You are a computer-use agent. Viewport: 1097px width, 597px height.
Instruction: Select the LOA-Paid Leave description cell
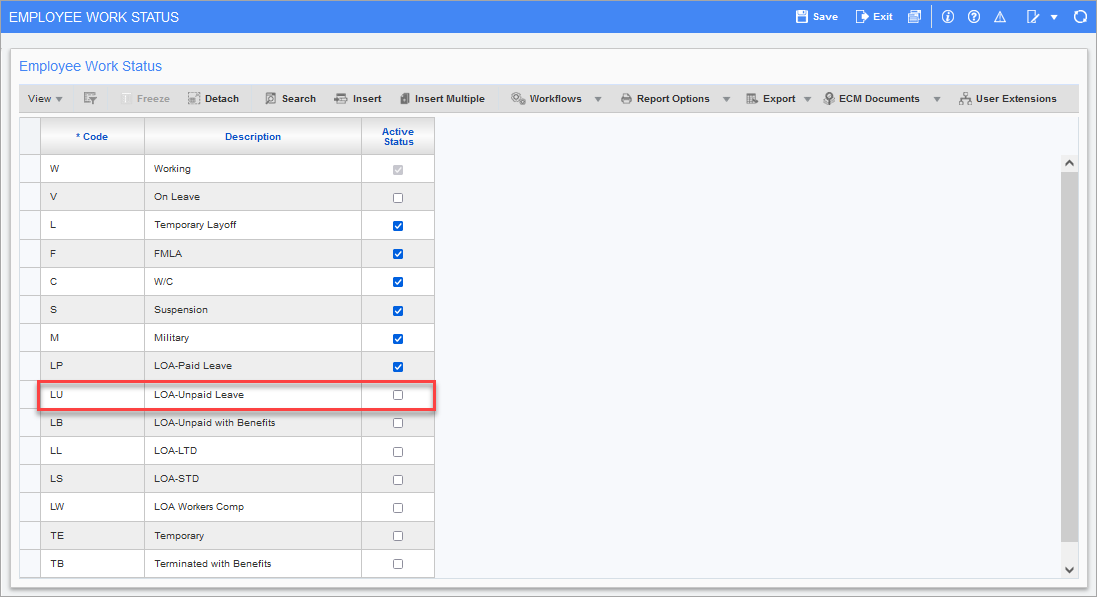coord(253,366)
